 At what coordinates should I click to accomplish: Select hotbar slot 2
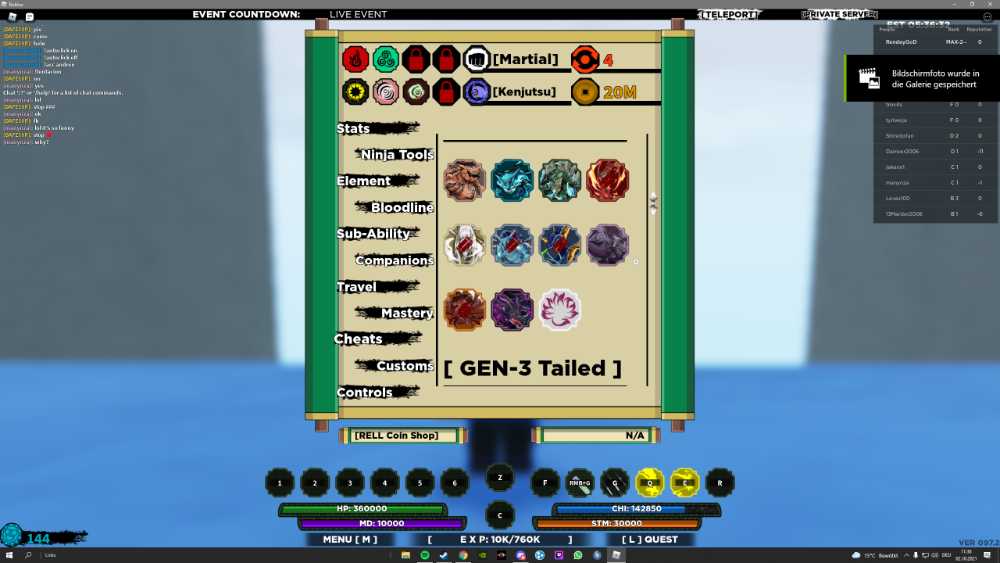click(314, 483)
